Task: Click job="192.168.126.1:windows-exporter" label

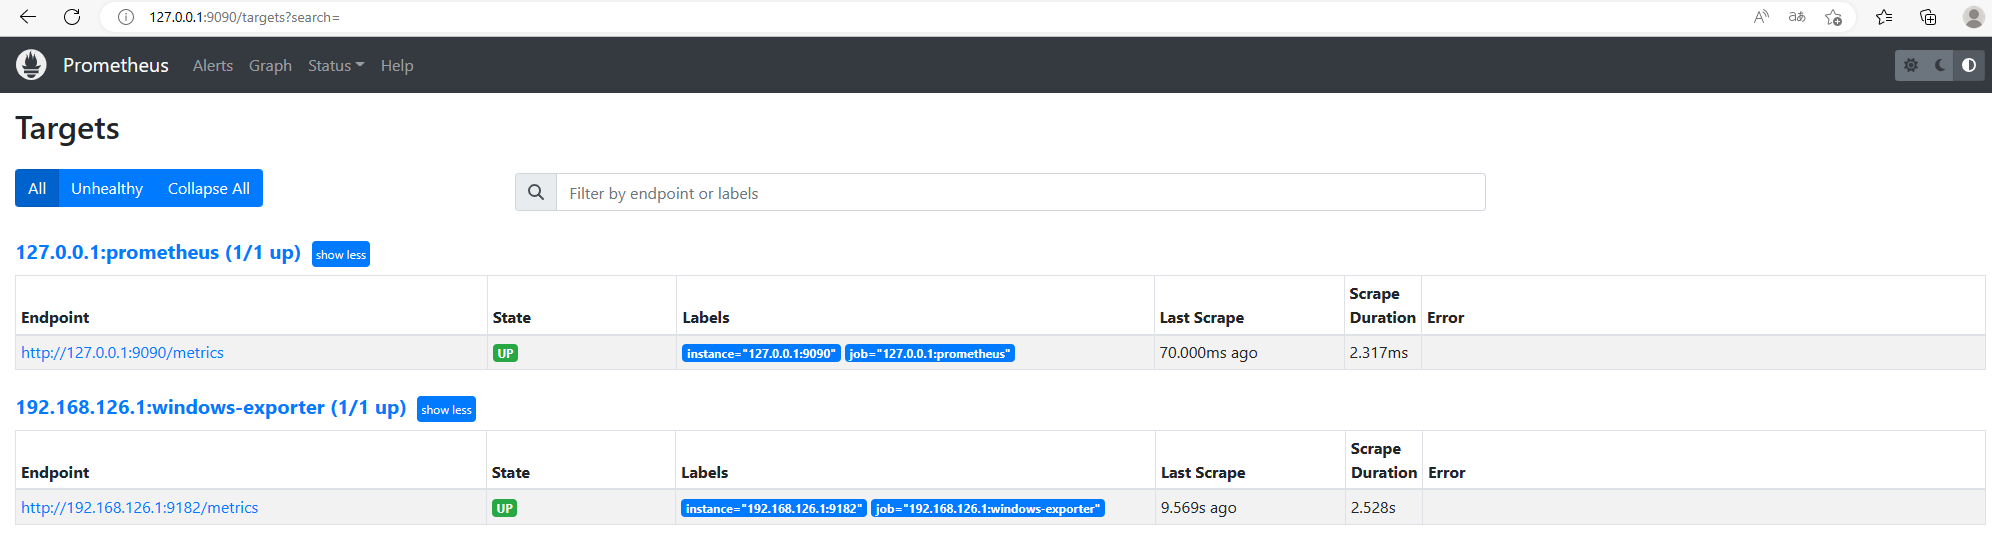Action: click(x=988, y=508)
